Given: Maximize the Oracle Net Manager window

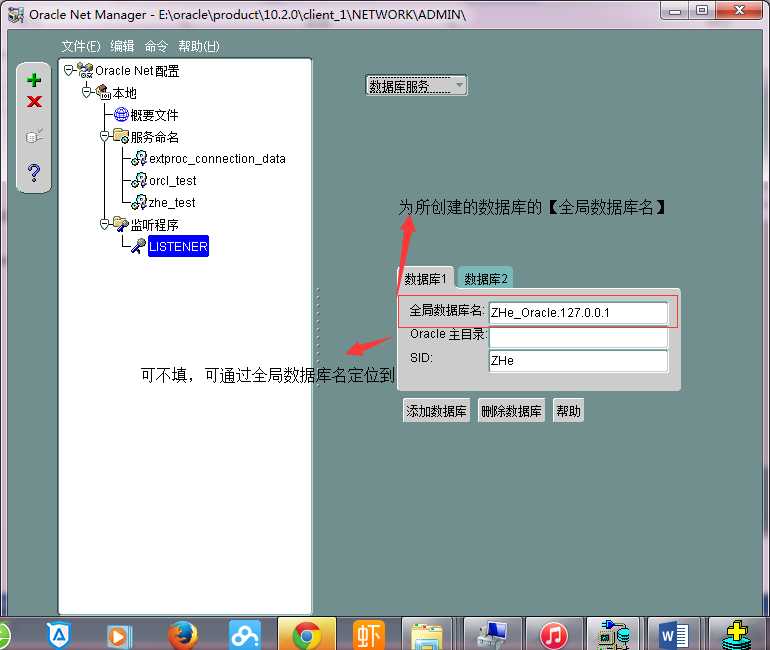Looking at the screenshot, I should (x=702, y=11).
